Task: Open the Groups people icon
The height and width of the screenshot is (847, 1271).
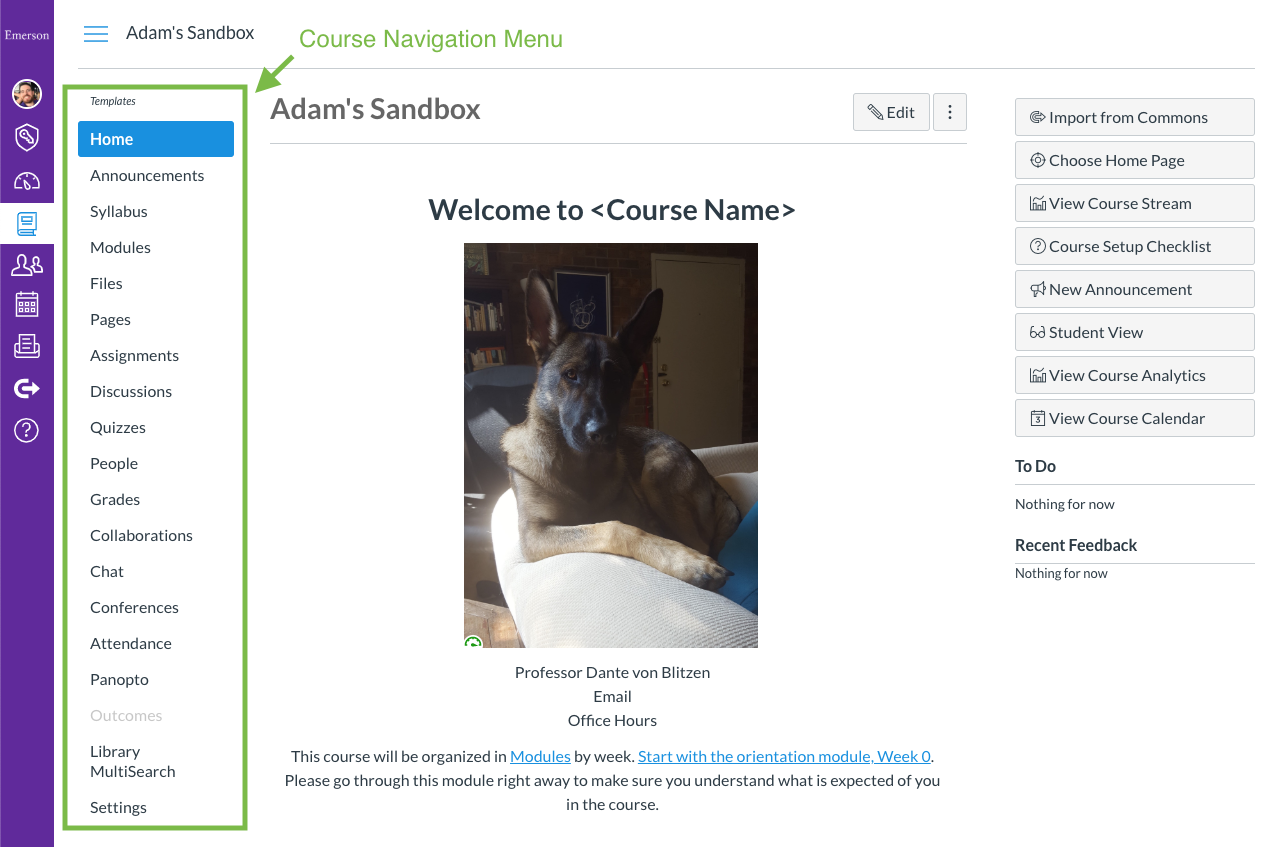Action: click(x=27, y=265)
